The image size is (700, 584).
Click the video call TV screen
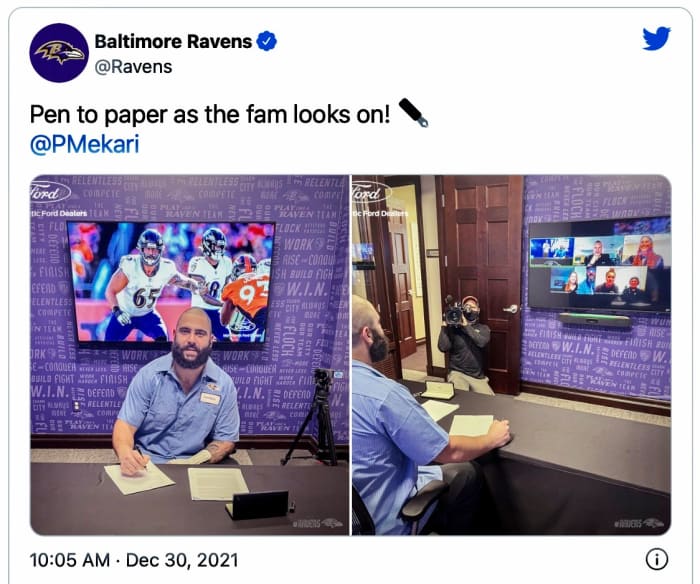click(600, 266)
